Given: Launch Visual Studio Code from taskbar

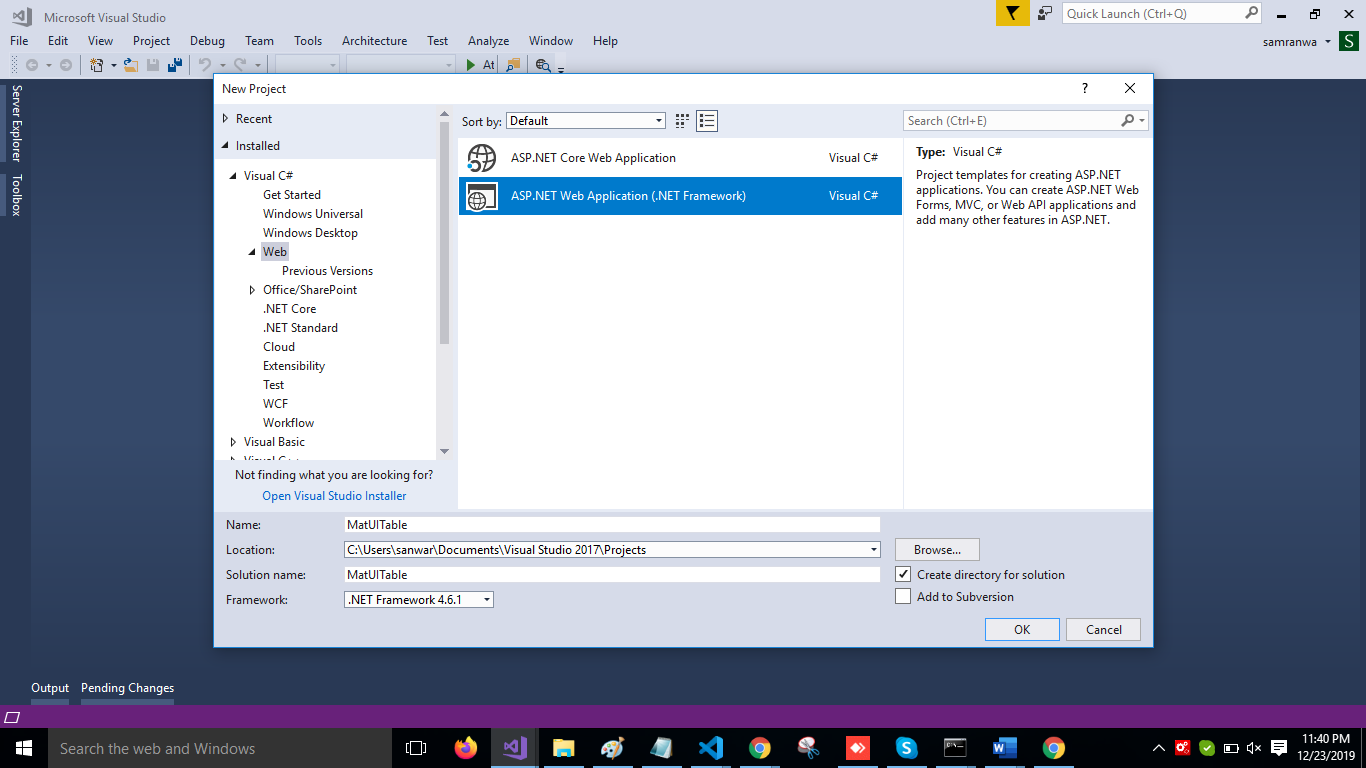Looking at the screenshot, I should click(x=711, y=748).
